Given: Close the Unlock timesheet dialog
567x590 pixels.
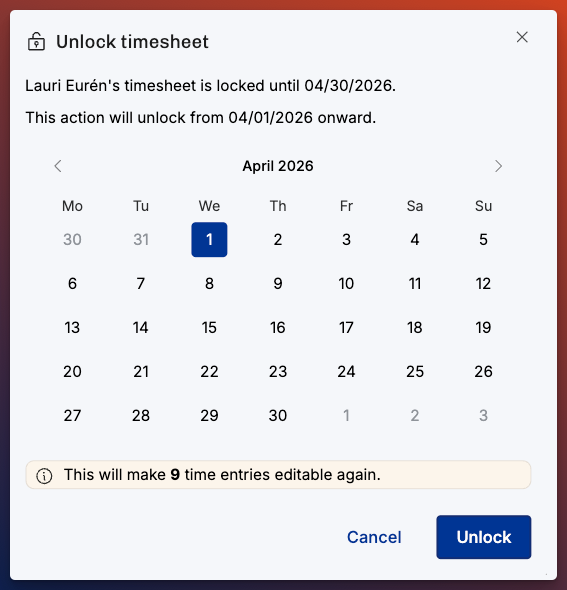Looking at the screenshot, I should click(522, 37).
